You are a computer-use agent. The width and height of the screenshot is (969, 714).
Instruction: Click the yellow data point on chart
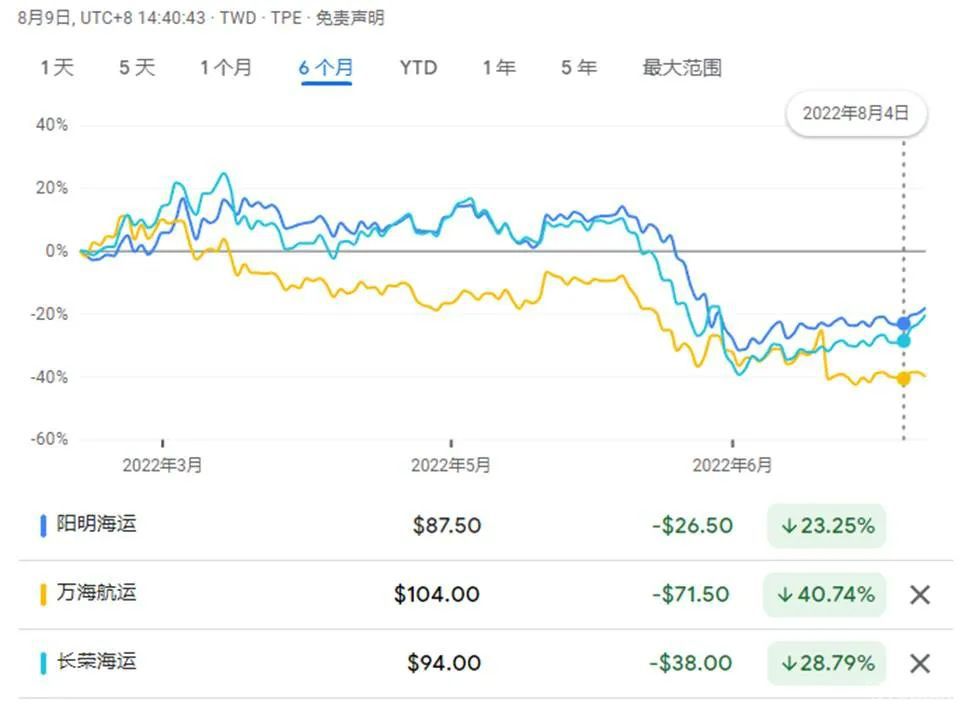(904, 379)
